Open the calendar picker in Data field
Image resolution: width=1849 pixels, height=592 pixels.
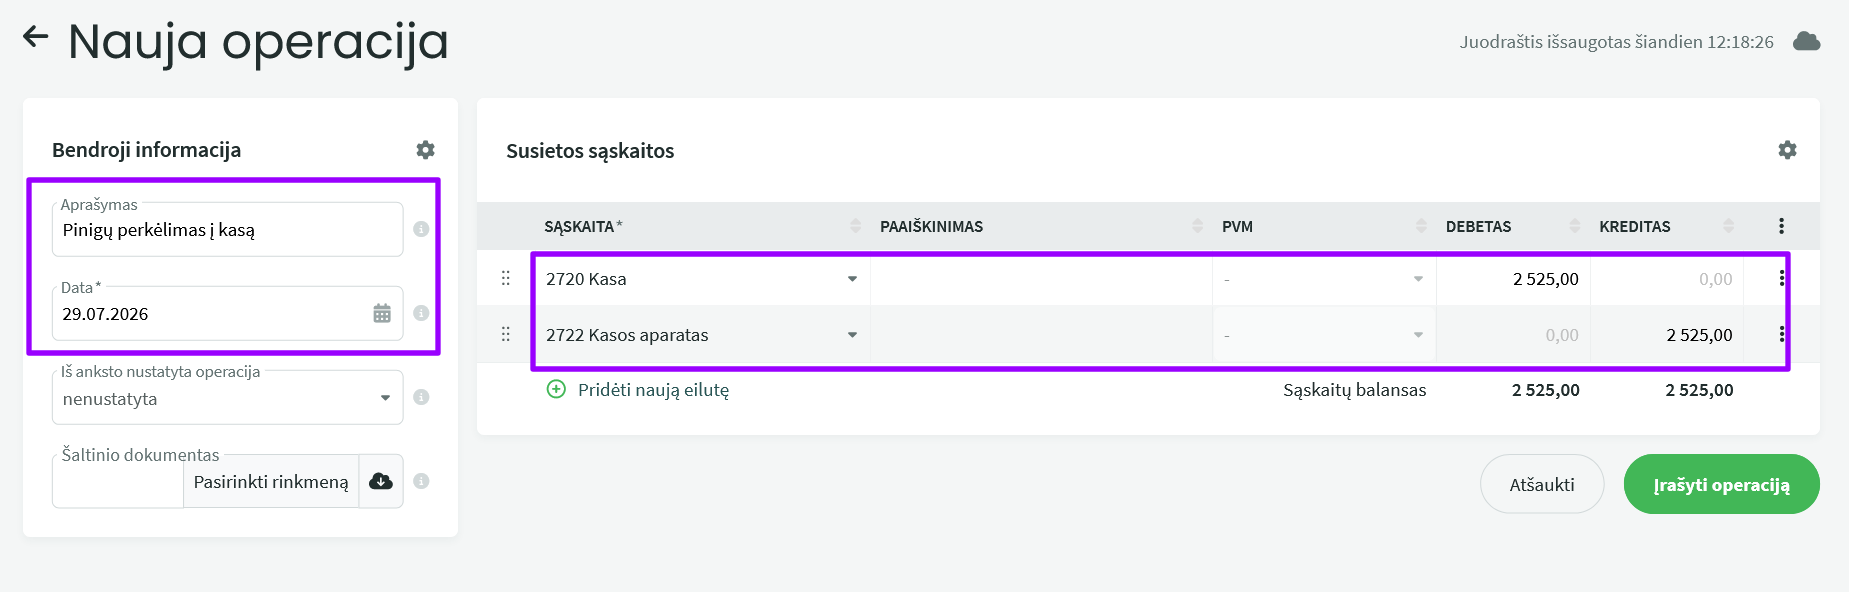click(382, 314)
